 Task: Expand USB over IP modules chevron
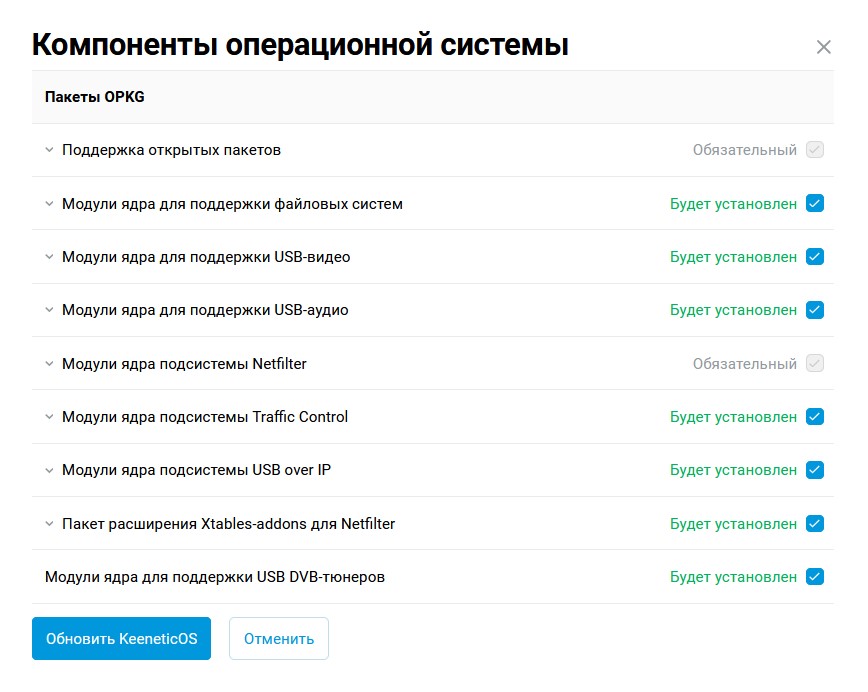pos(49,470)
